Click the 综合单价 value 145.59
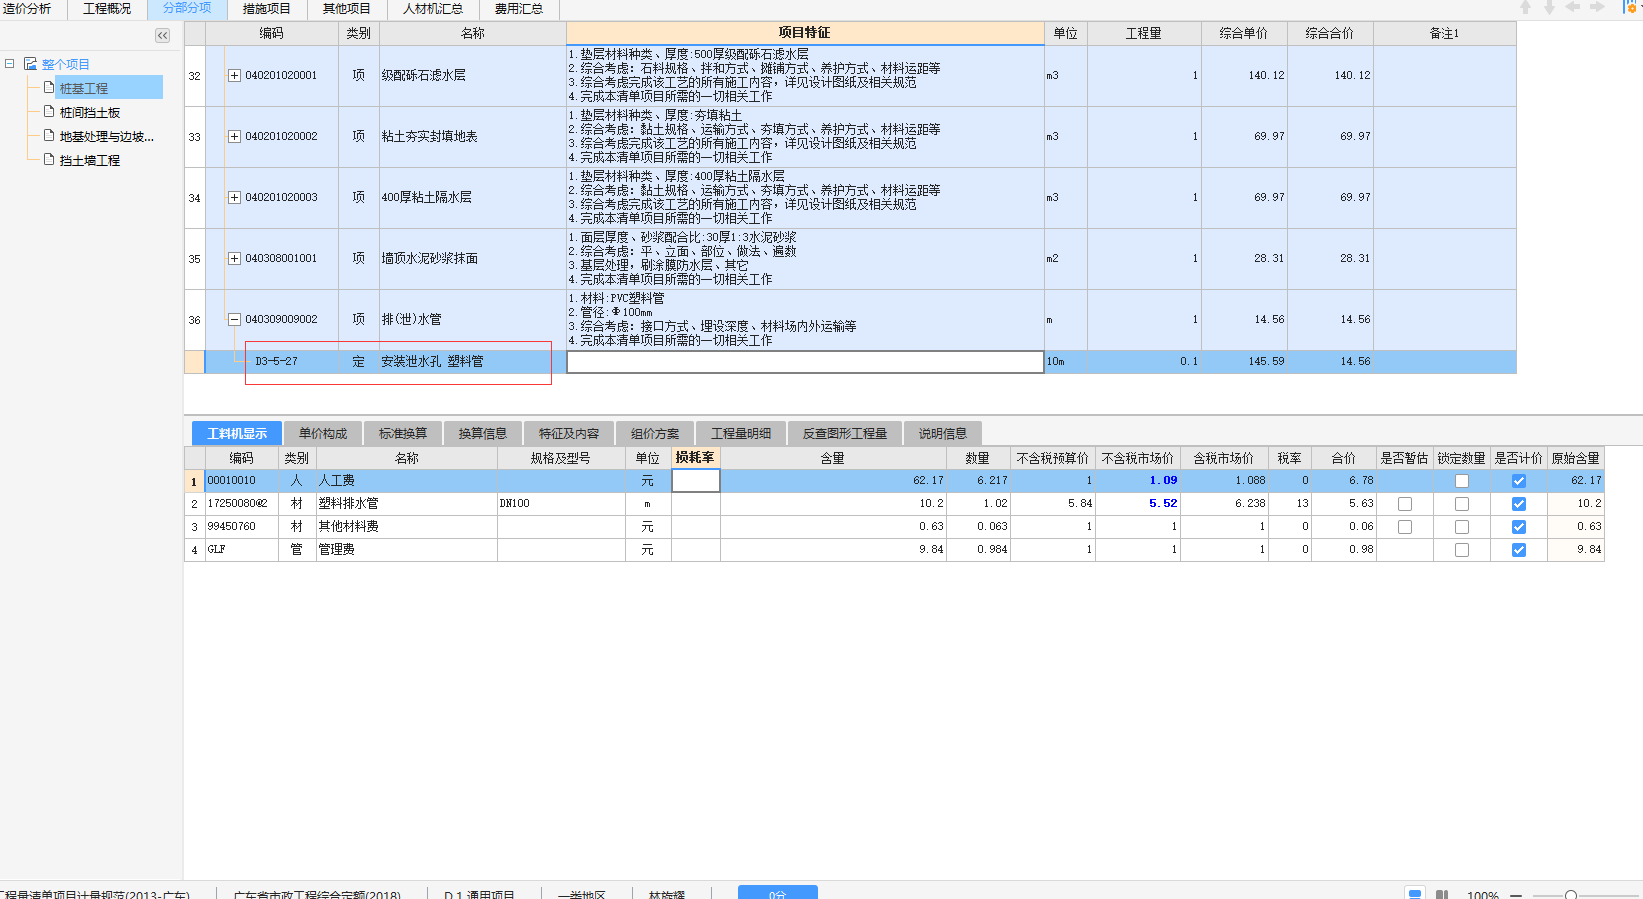The width and height of the screenshot is (1643, 899). [x=1266, y=362]
